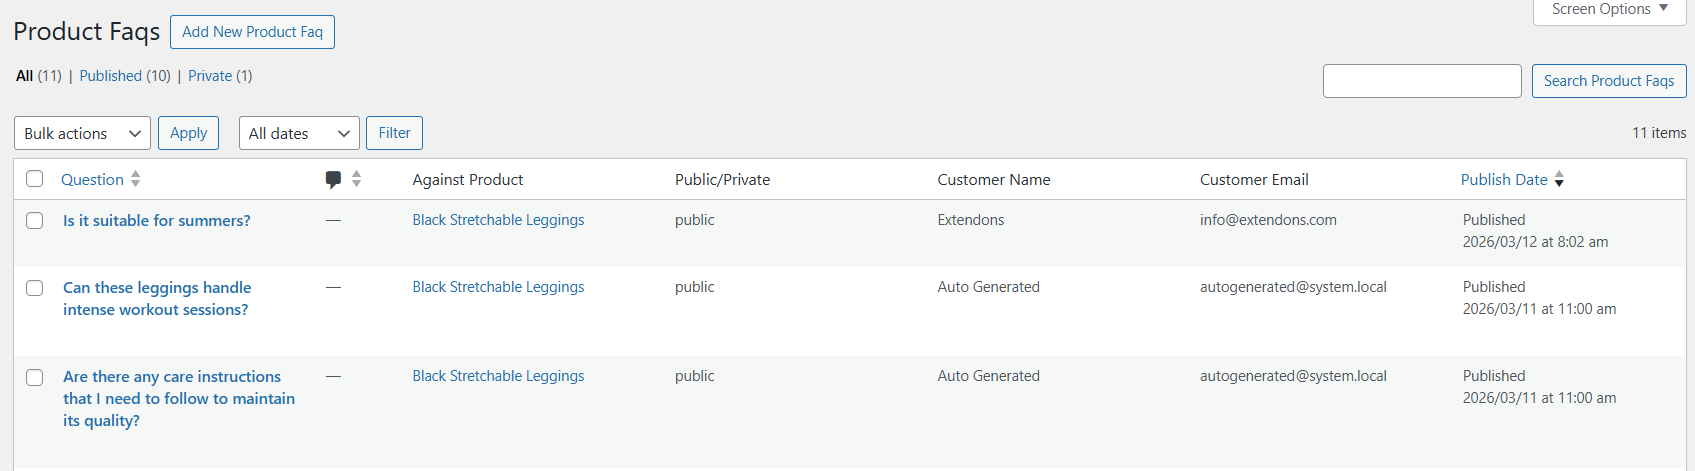The height and width of the screenshot is (471, 1695).
Task: Open Black Stretchable Leggings in care instructions row
Action: click(x=498, y=376)
